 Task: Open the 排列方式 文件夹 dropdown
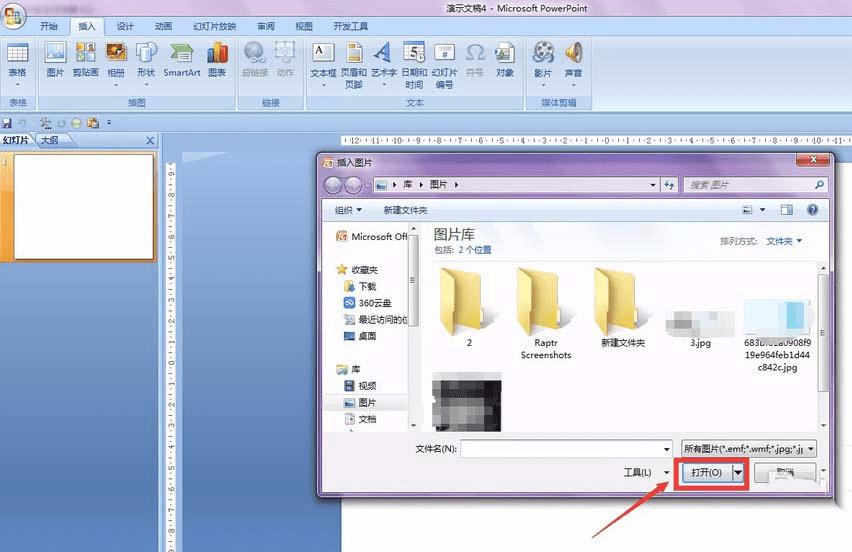[x=784, y=241]
